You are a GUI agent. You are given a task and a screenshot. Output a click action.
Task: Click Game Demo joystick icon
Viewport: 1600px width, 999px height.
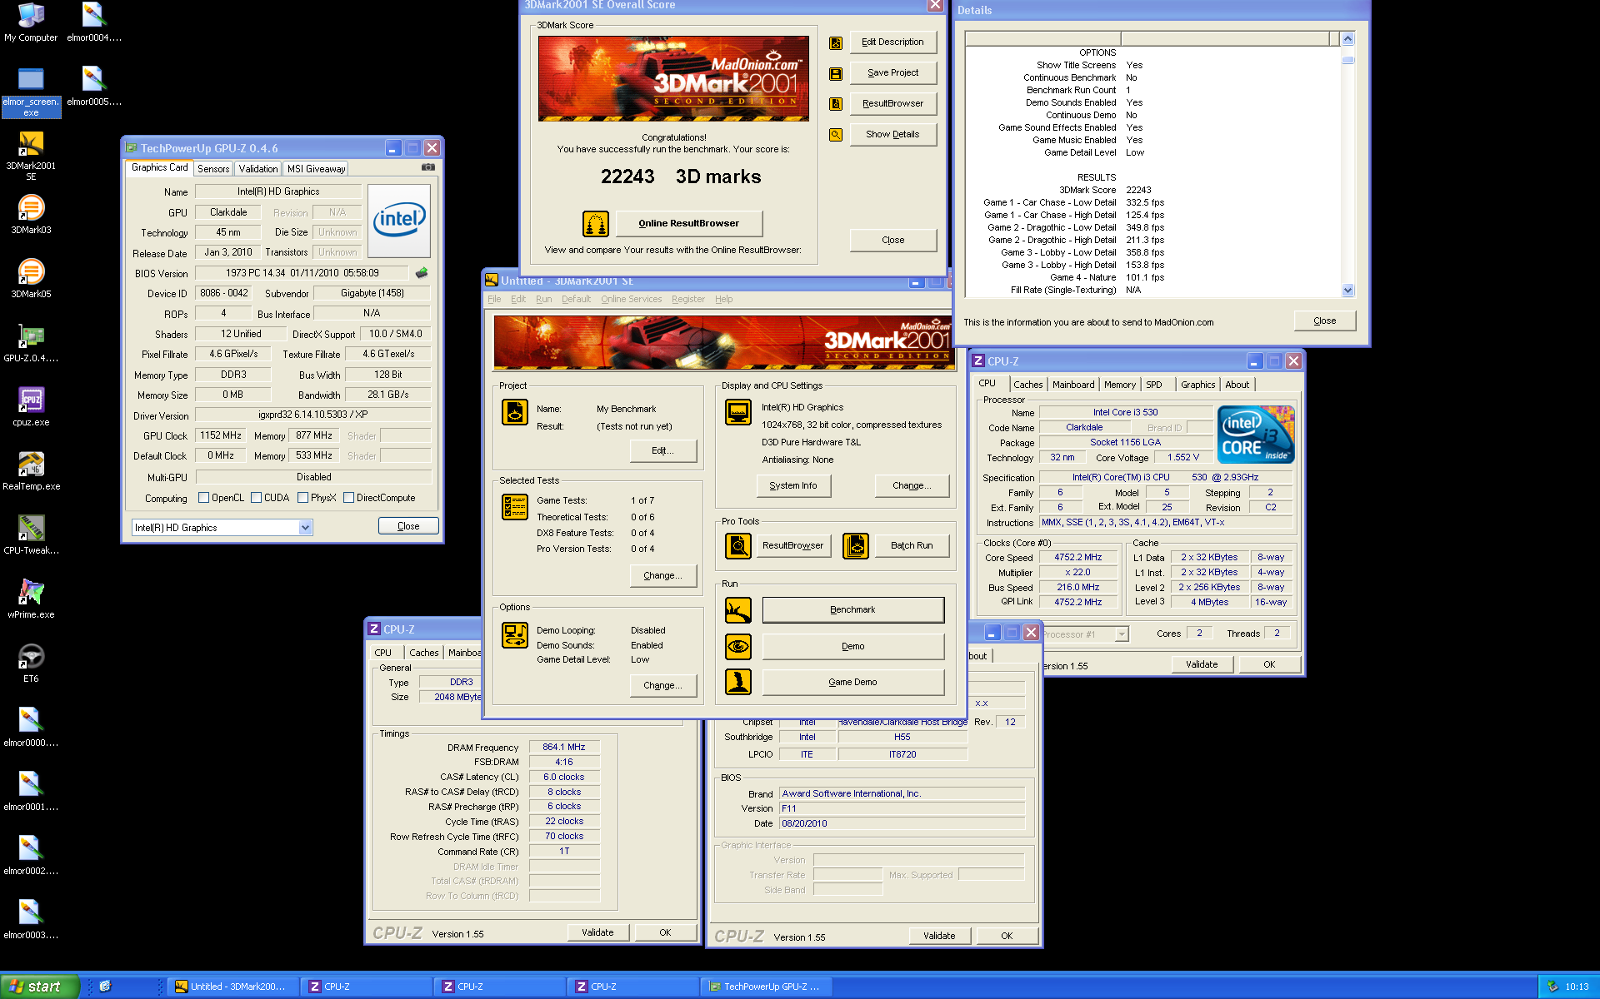point(738,682)
